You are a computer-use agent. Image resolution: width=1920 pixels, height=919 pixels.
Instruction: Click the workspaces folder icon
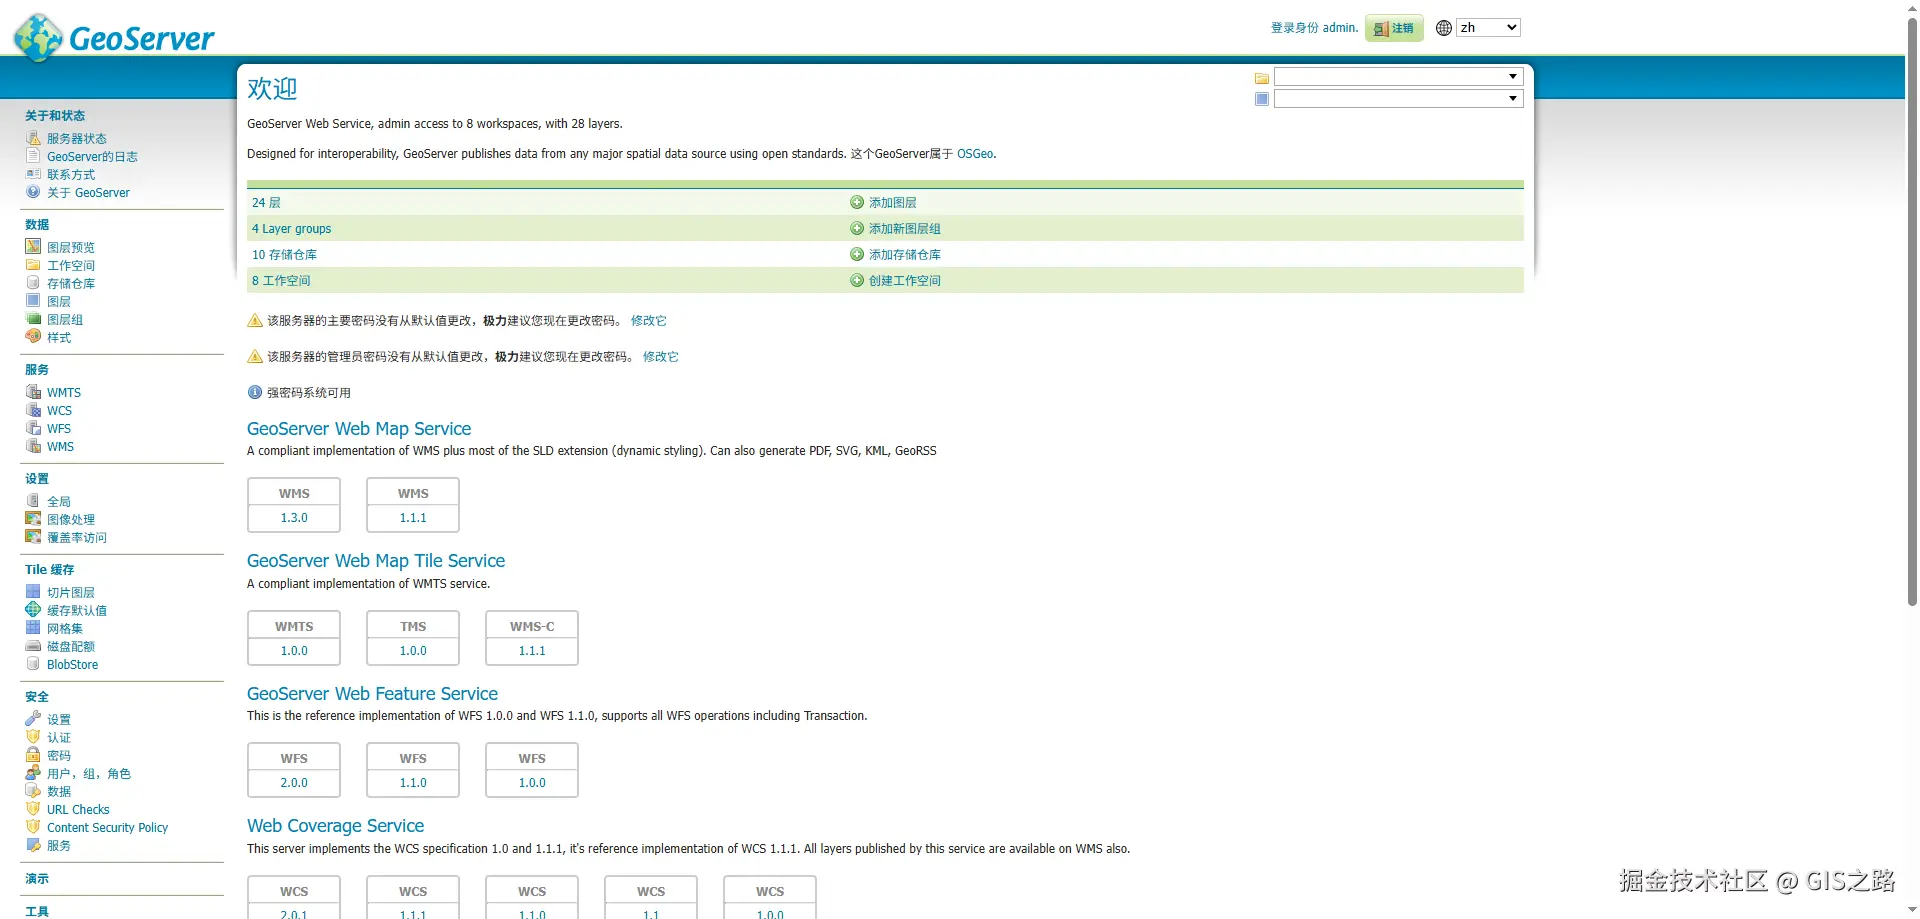point(33,265)
